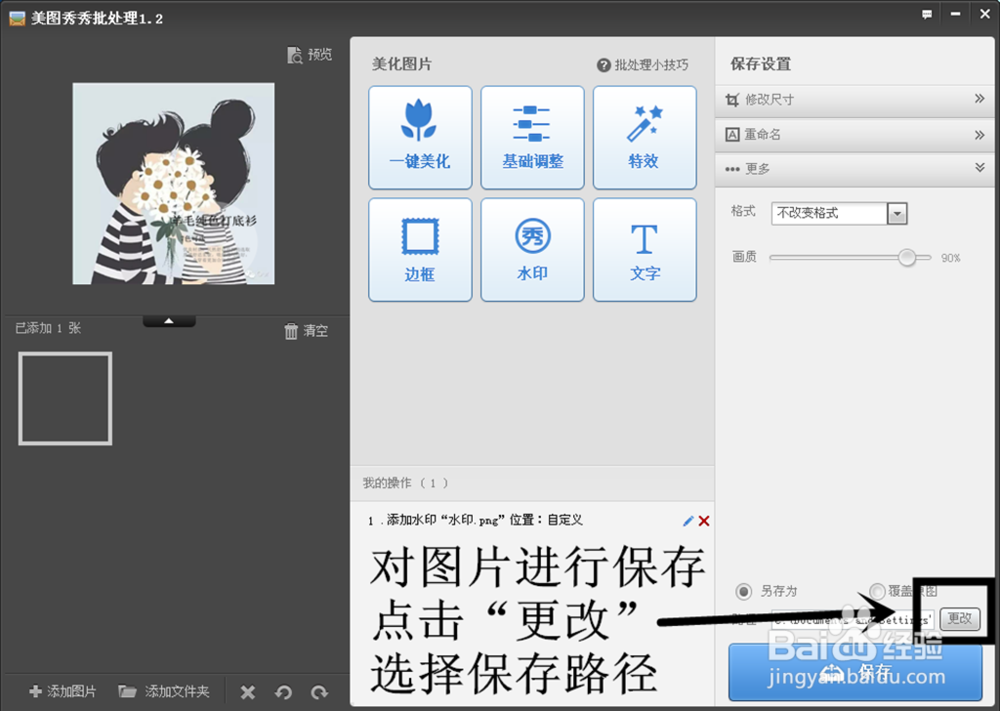Open the 特效 special effects tool
The width and height of the screenshot is (1000, 711).
click(645, 137)
